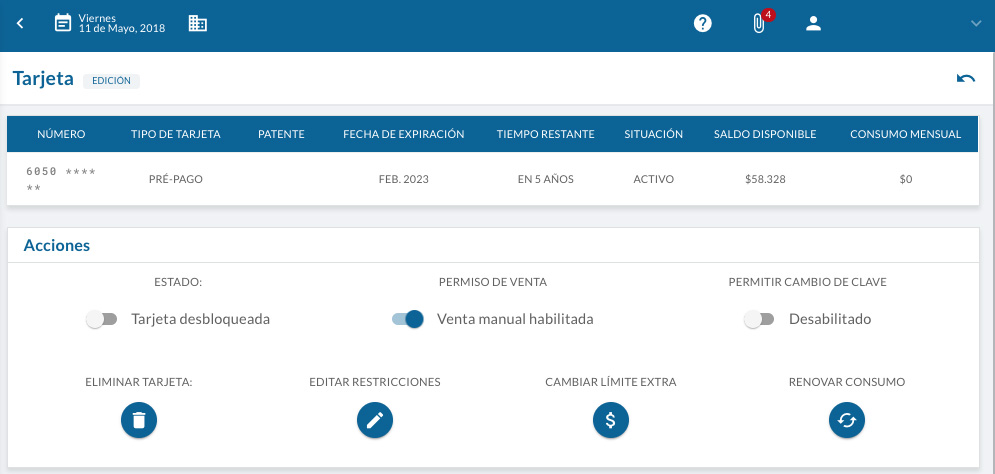995x474 pixels.
Task: Click the card number 6050 cell
Action: [x=61, y=179]
